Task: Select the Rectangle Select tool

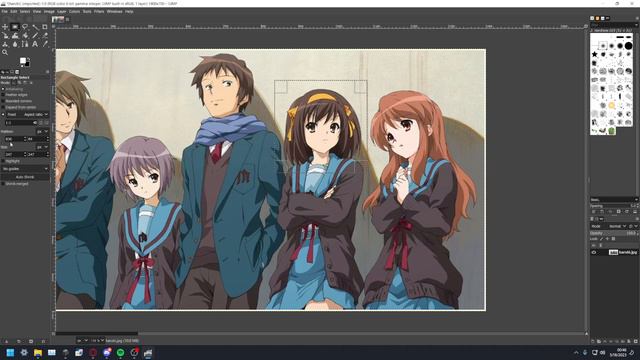Action: pos(15,27)
